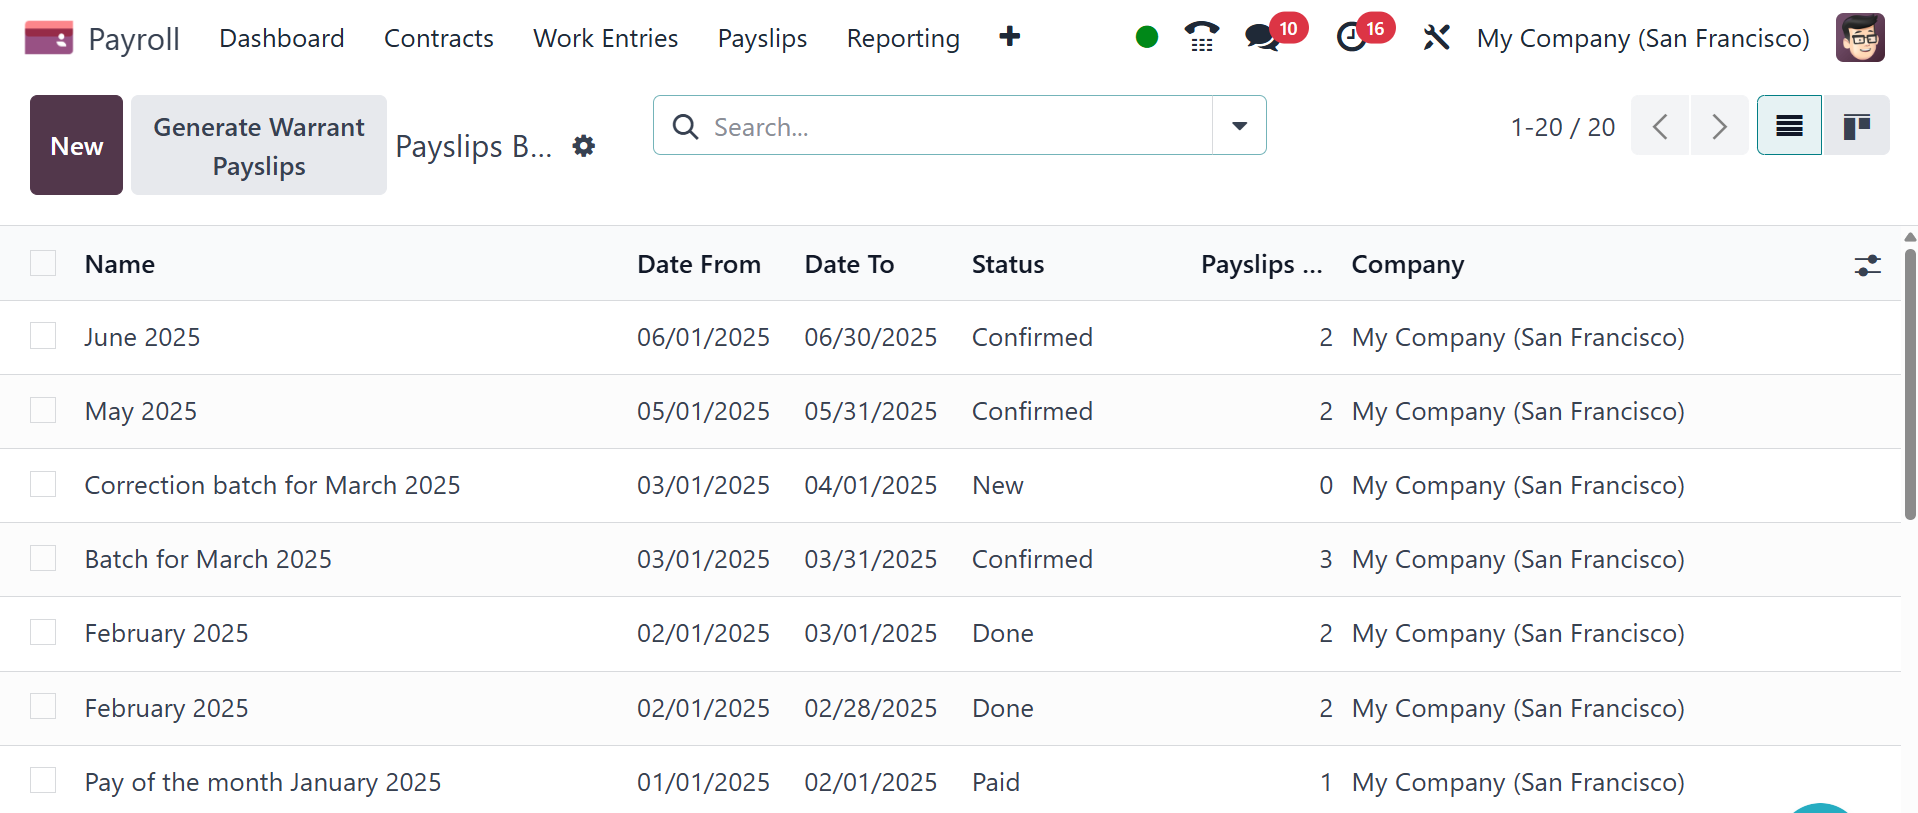Click the green online status indicator

[x=1147, y=38]
